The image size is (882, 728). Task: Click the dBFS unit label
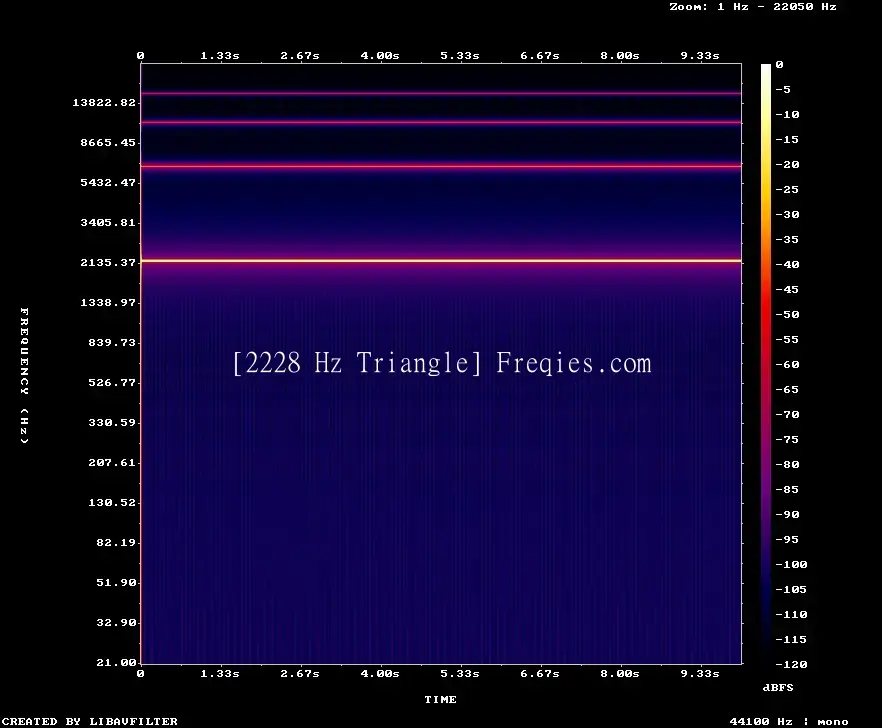click(778, 687)
